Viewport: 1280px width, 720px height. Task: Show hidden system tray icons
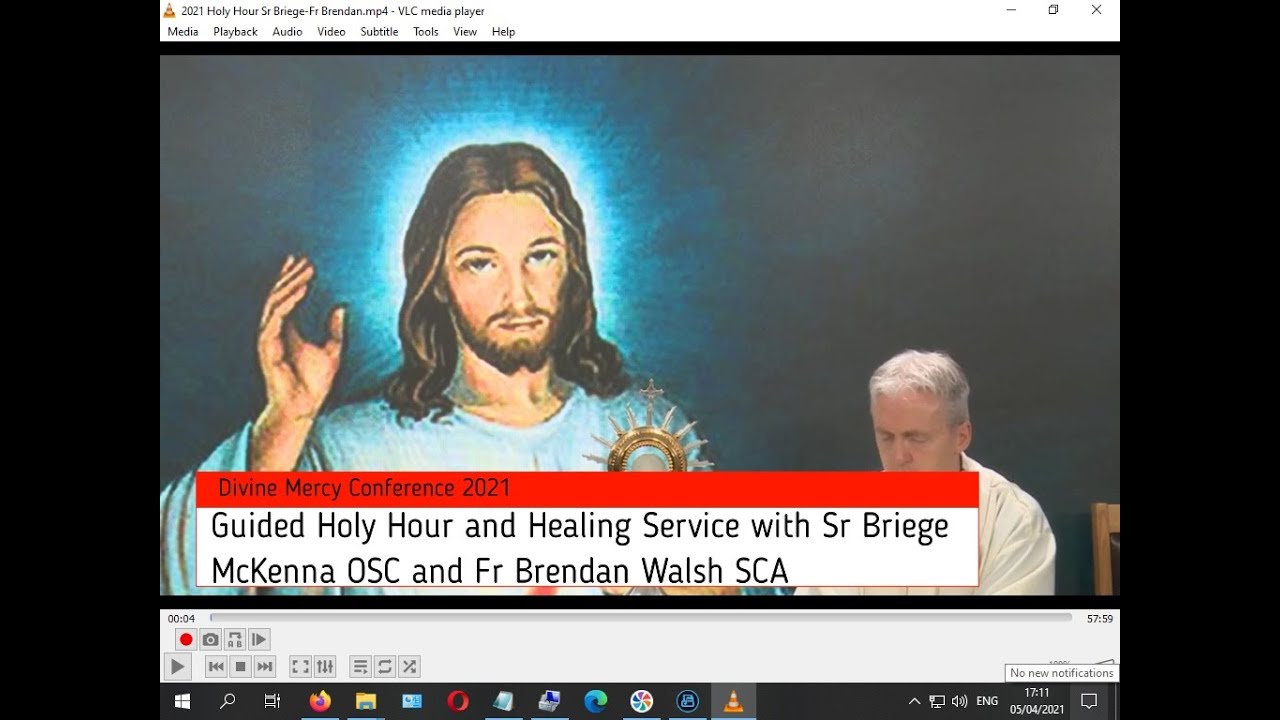(914, 702)
